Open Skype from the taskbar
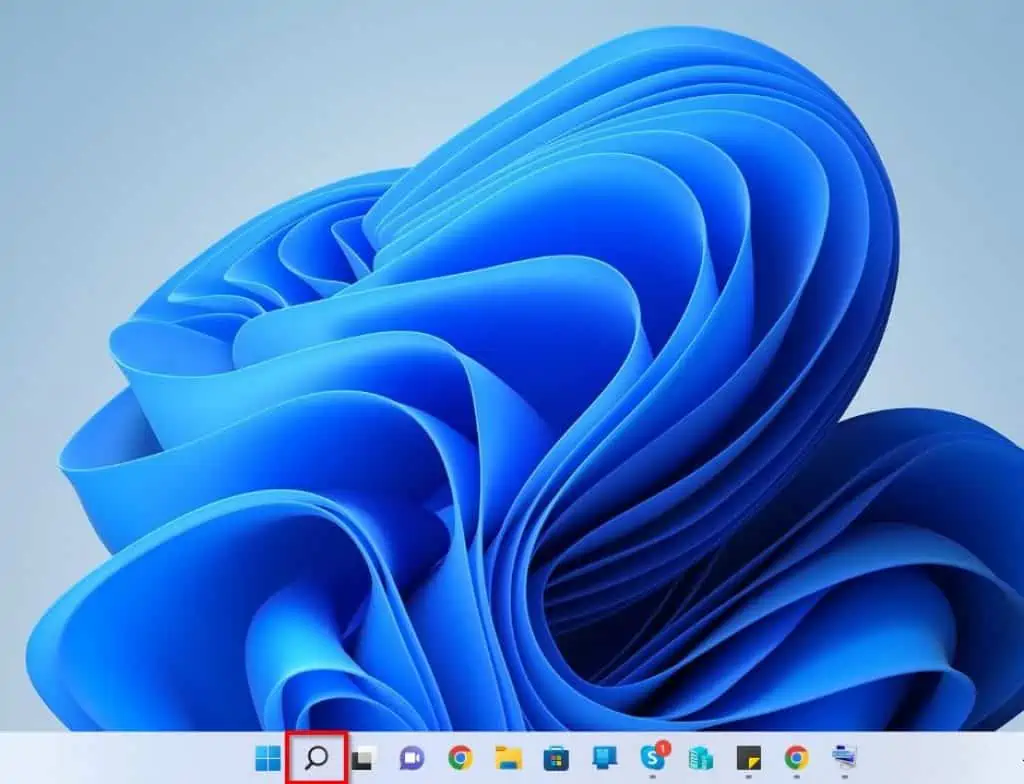1024x784 pixels. click(x=652, y=758)
